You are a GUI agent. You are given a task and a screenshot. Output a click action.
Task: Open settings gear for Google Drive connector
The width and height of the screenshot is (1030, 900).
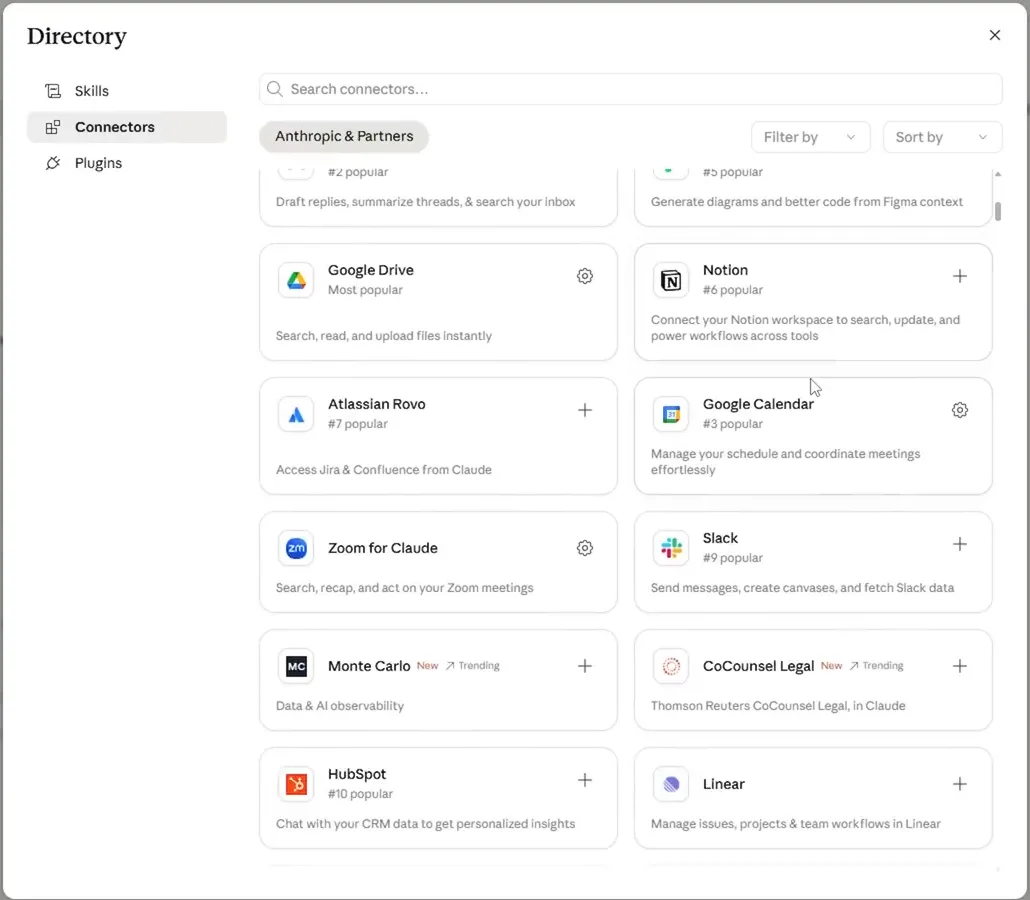pos(585,276)
